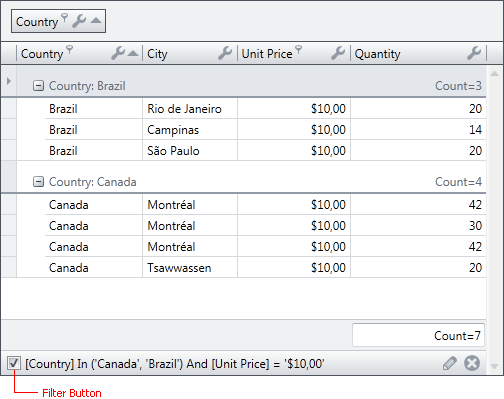The image size is (504, 399).
Task: Select the Tsawwassen city cell
Action: click(x=190, y=268)
